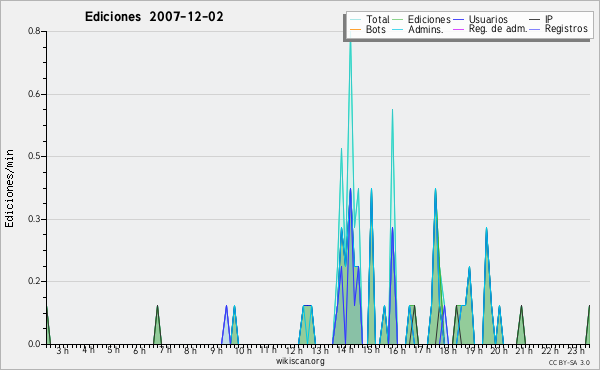Click the '10 h' x-axis label
The width and height of the screenshot is (600, 370).
243,350
